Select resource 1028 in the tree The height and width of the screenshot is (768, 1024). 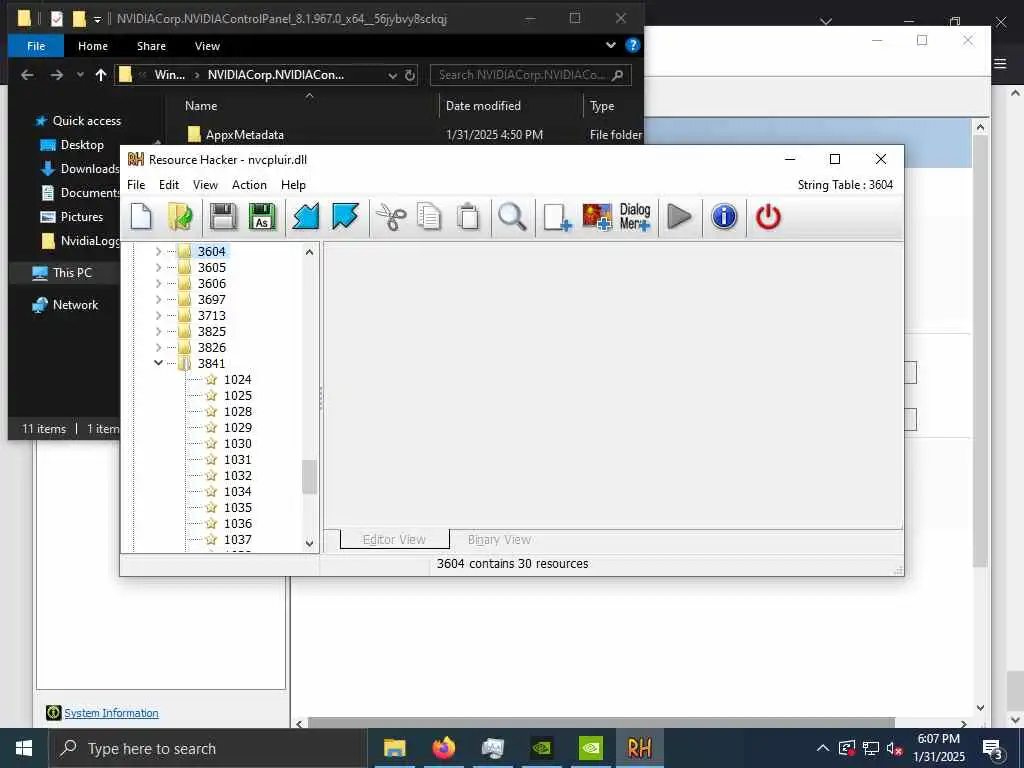[237, 411]
